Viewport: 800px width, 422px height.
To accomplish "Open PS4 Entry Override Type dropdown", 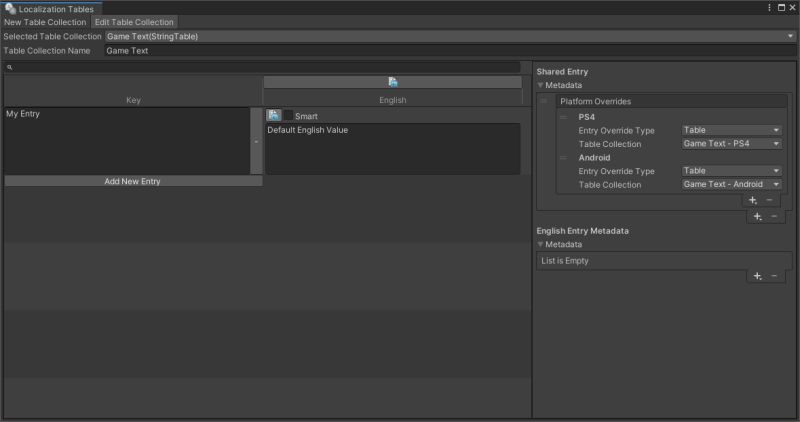I will (x=732, y=130).
